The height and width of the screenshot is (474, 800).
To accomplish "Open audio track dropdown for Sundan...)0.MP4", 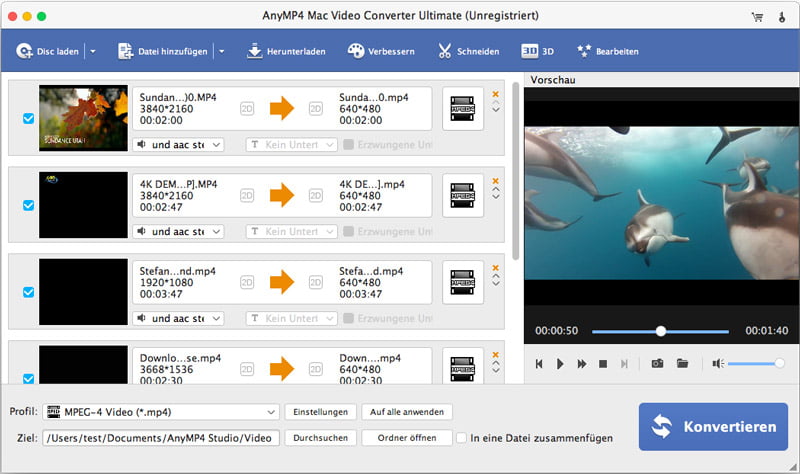I will coord(179,145).
